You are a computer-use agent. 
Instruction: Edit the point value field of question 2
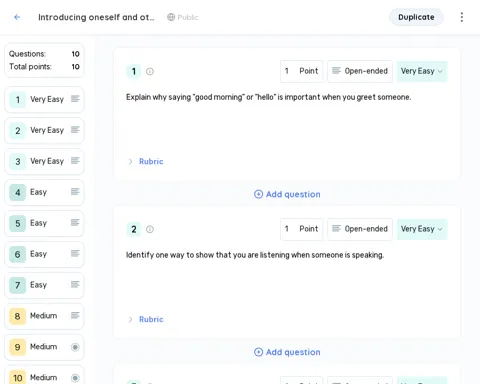(x=301, y=229)
